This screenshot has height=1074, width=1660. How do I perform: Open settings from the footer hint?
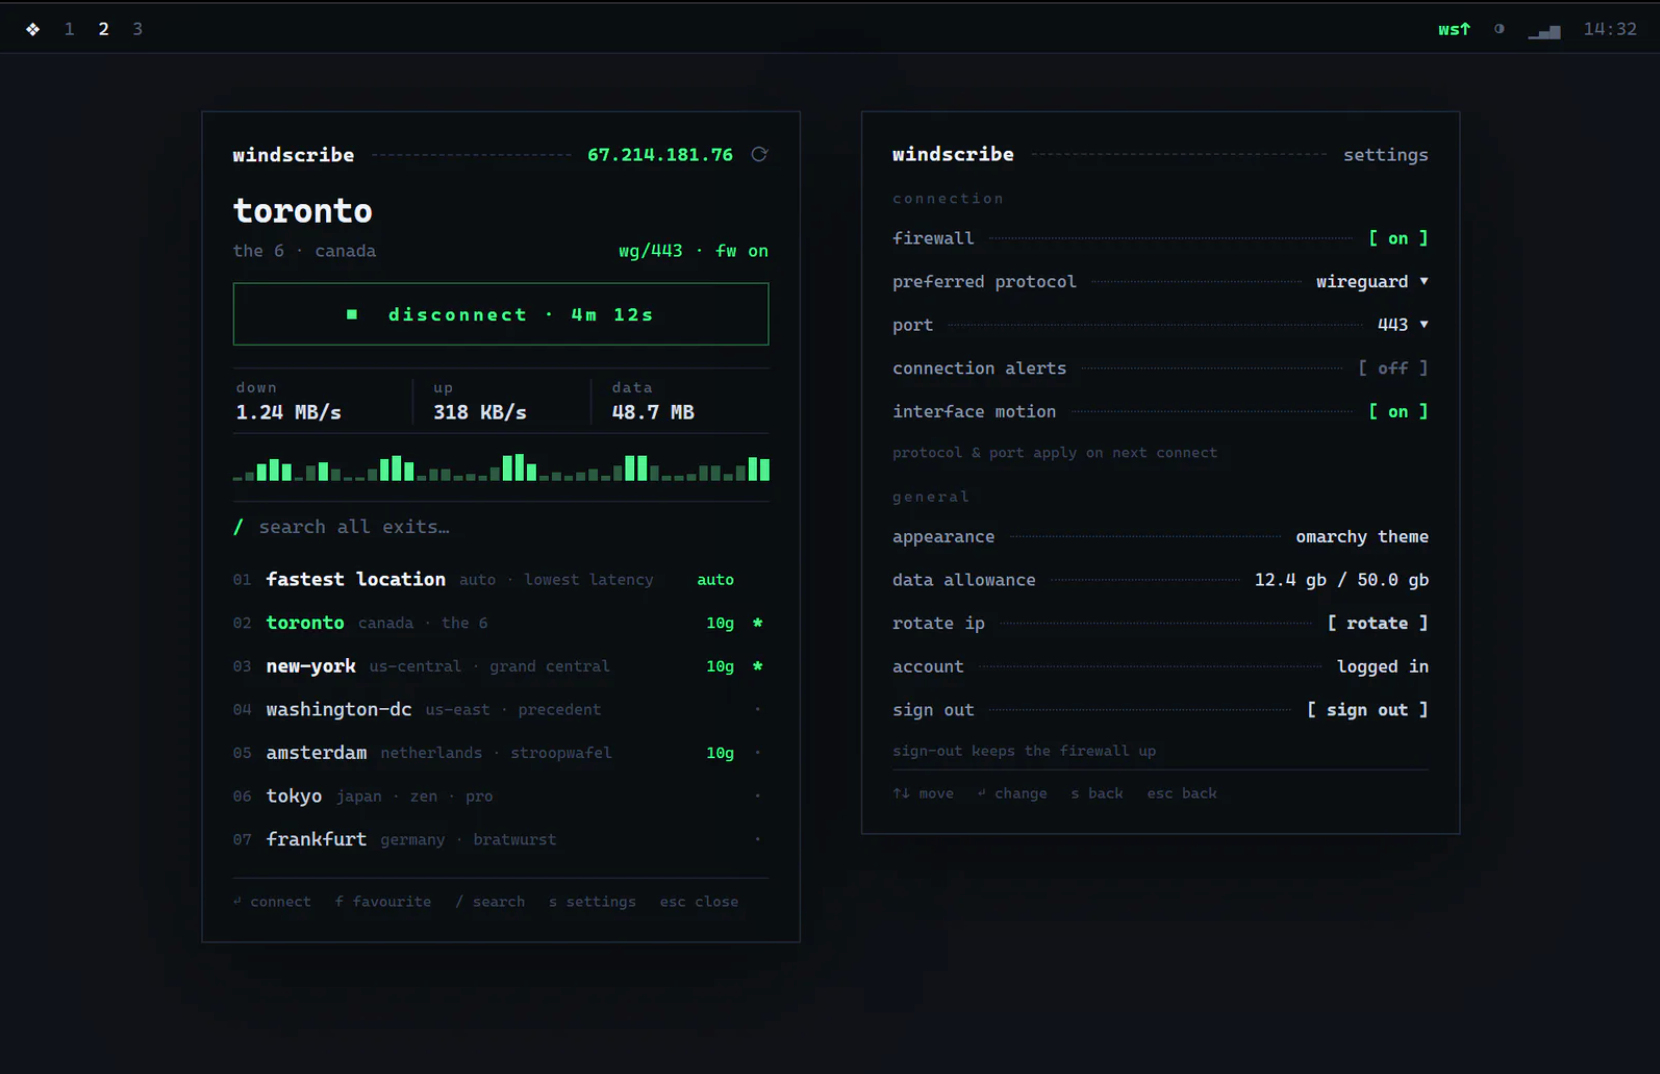click(x=592, y=901)
